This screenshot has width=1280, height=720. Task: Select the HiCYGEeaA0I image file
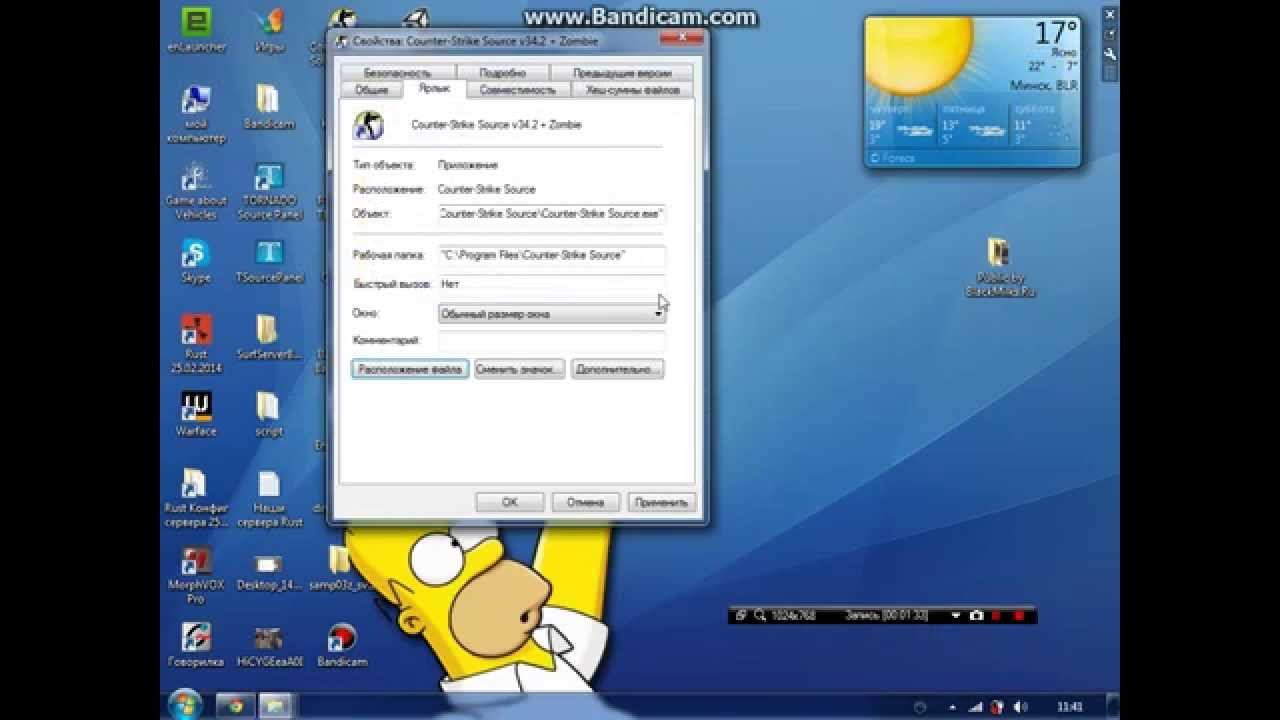click(x=268, y=644)
